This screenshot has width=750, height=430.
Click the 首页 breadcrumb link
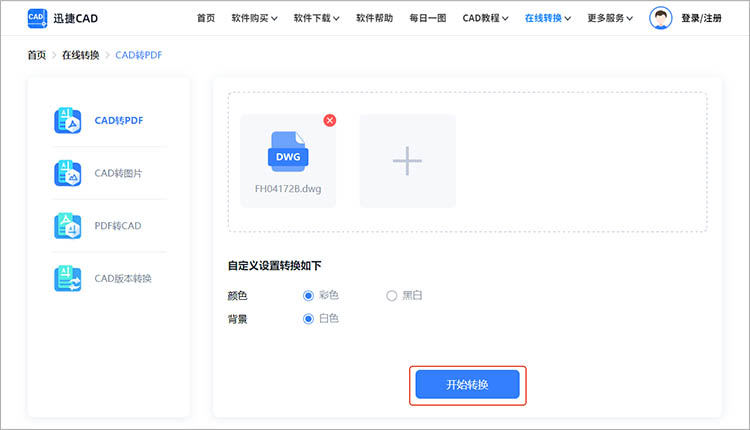(37, 55)
